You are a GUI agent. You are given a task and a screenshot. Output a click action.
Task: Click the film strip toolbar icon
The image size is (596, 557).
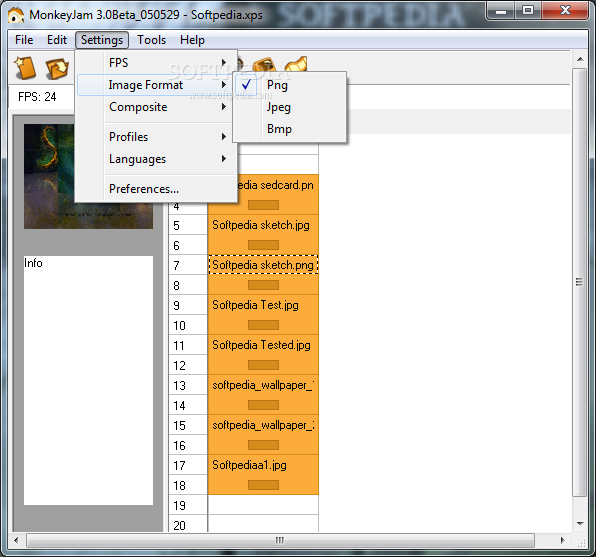pos(296,64)
